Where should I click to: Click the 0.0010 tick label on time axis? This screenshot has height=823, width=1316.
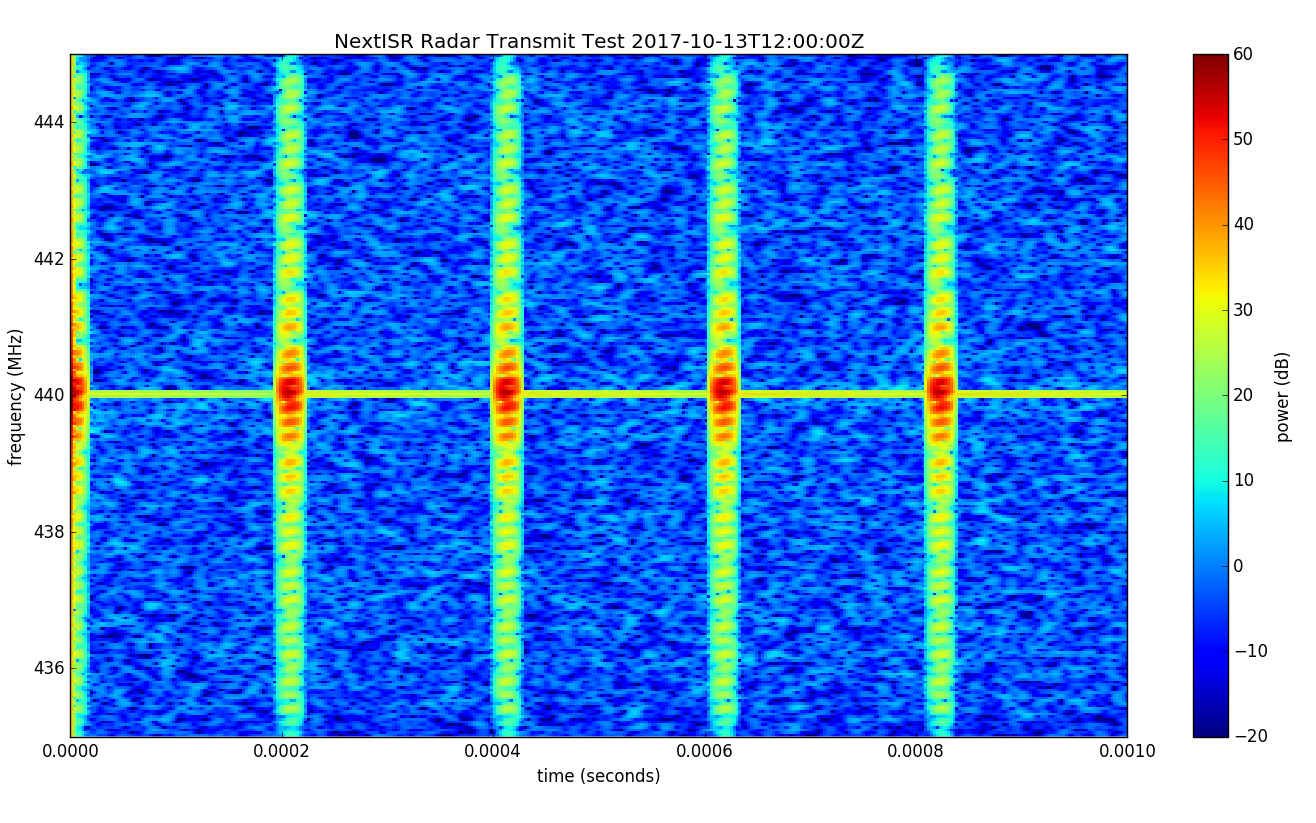[x=1126, y=751]
